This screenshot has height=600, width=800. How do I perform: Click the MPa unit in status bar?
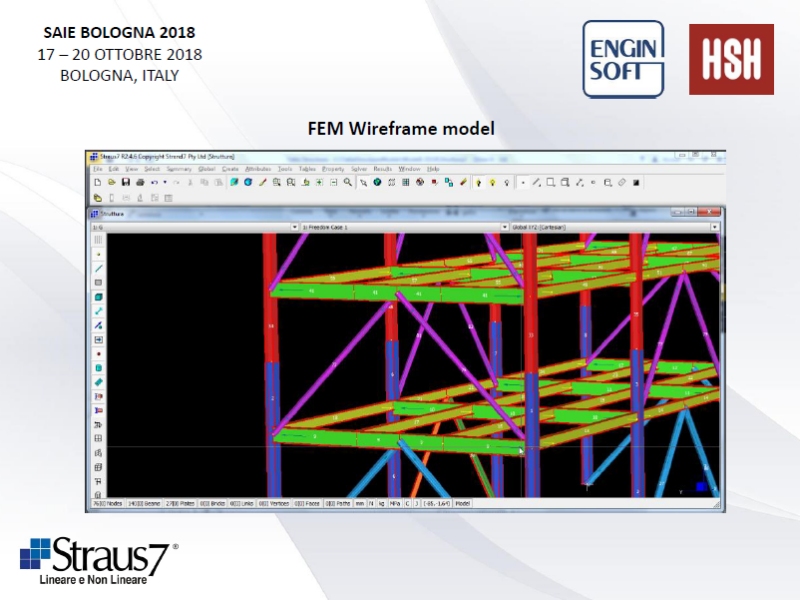click(394, 504)
